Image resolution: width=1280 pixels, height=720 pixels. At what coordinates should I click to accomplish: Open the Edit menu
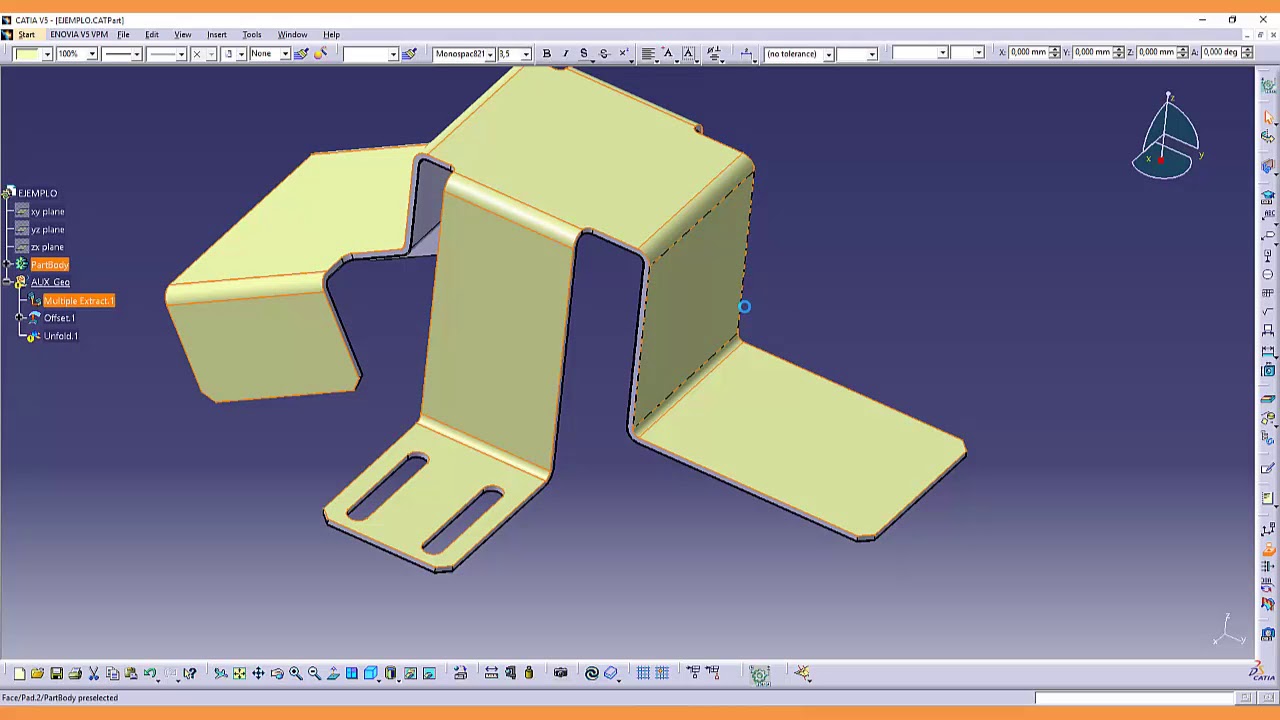pyautogui.click(x=152, y=35)
